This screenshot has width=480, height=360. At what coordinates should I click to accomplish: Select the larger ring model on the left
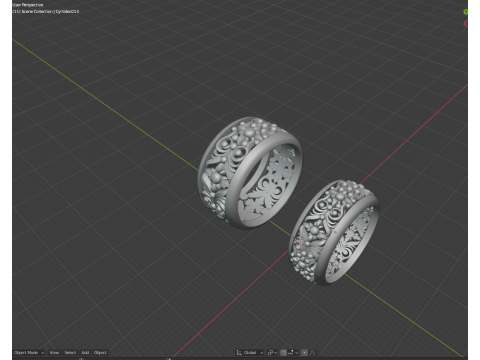249,173
